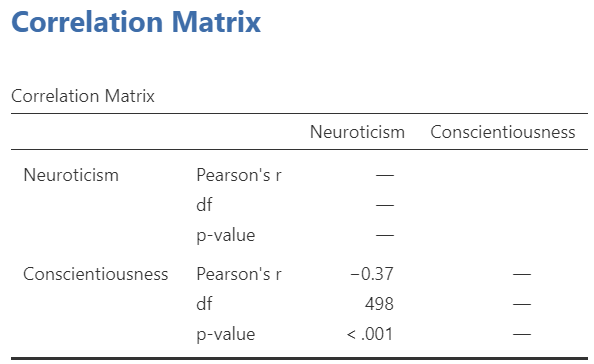
Task: Select the Conscientiousness row label
Action: coord(95,274)
